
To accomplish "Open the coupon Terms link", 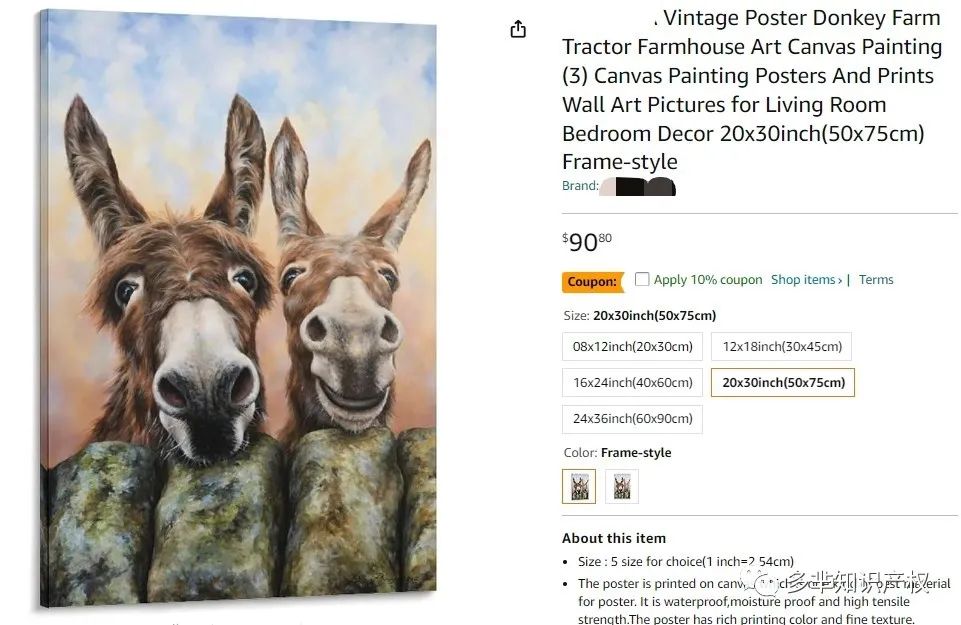I will 876,280.
